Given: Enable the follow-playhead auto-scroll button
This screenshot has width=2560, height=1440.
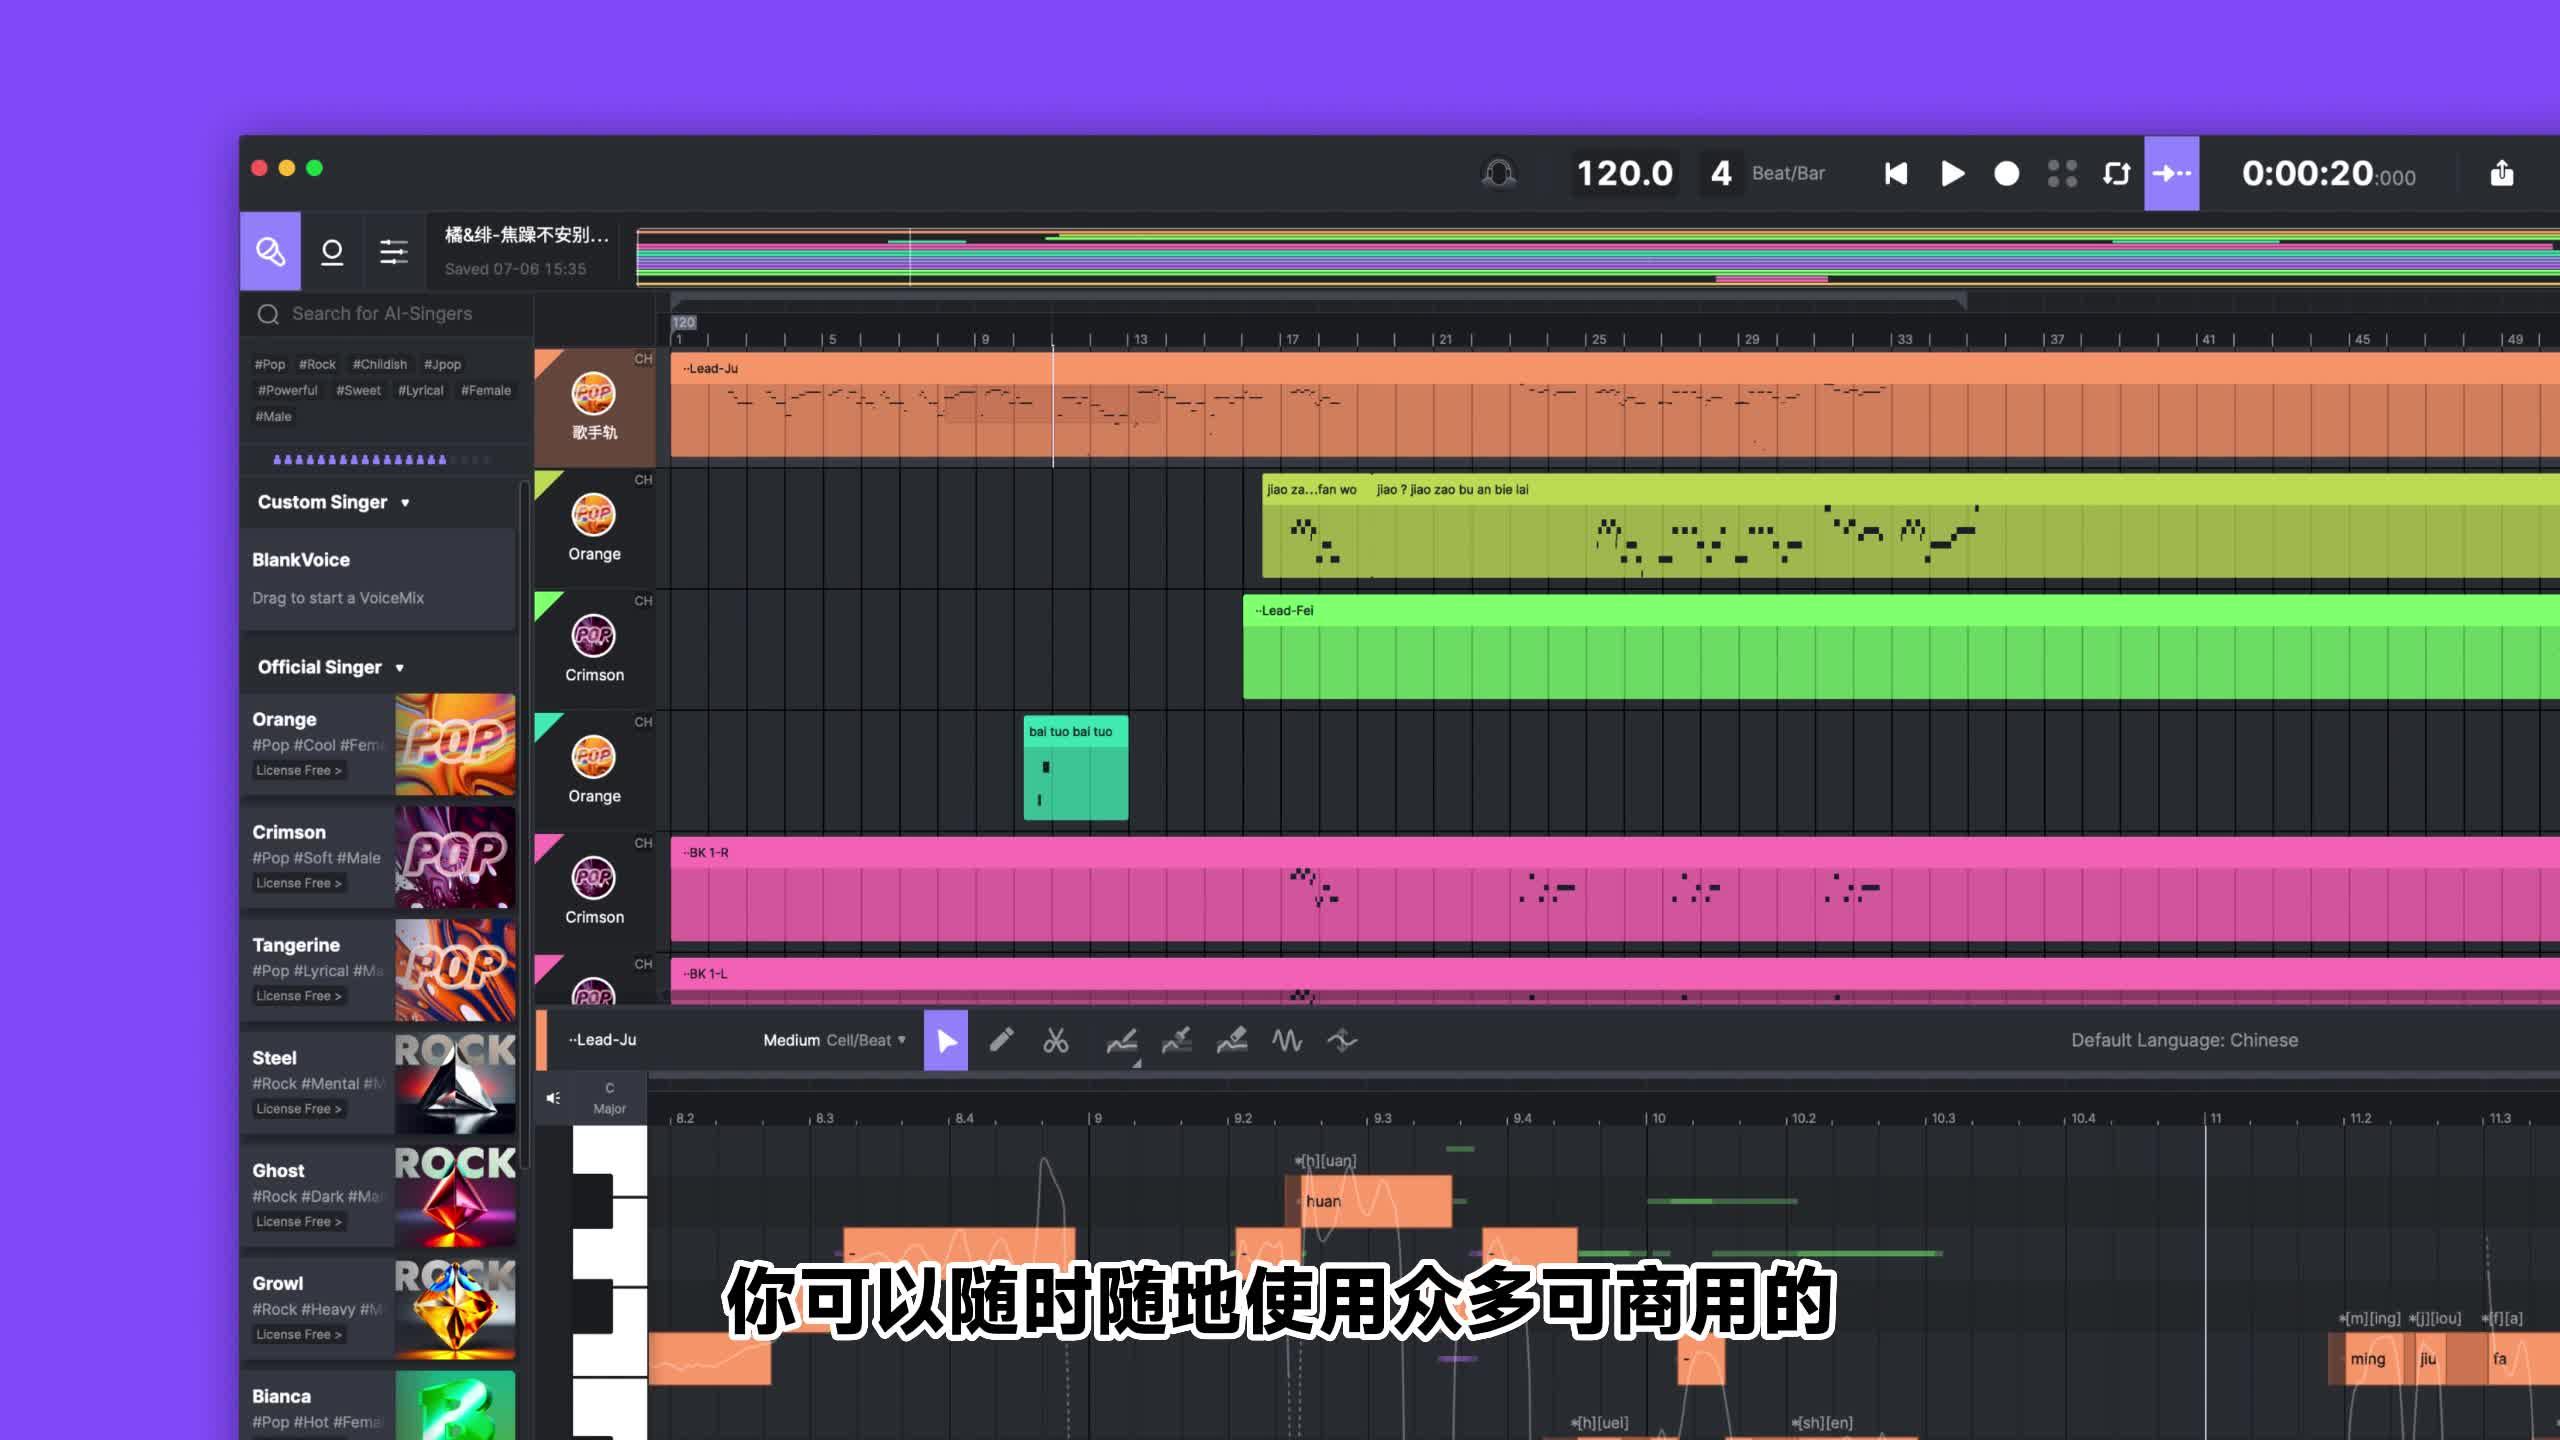Looking at the screenshot, I should click(x=2168, y=173).
